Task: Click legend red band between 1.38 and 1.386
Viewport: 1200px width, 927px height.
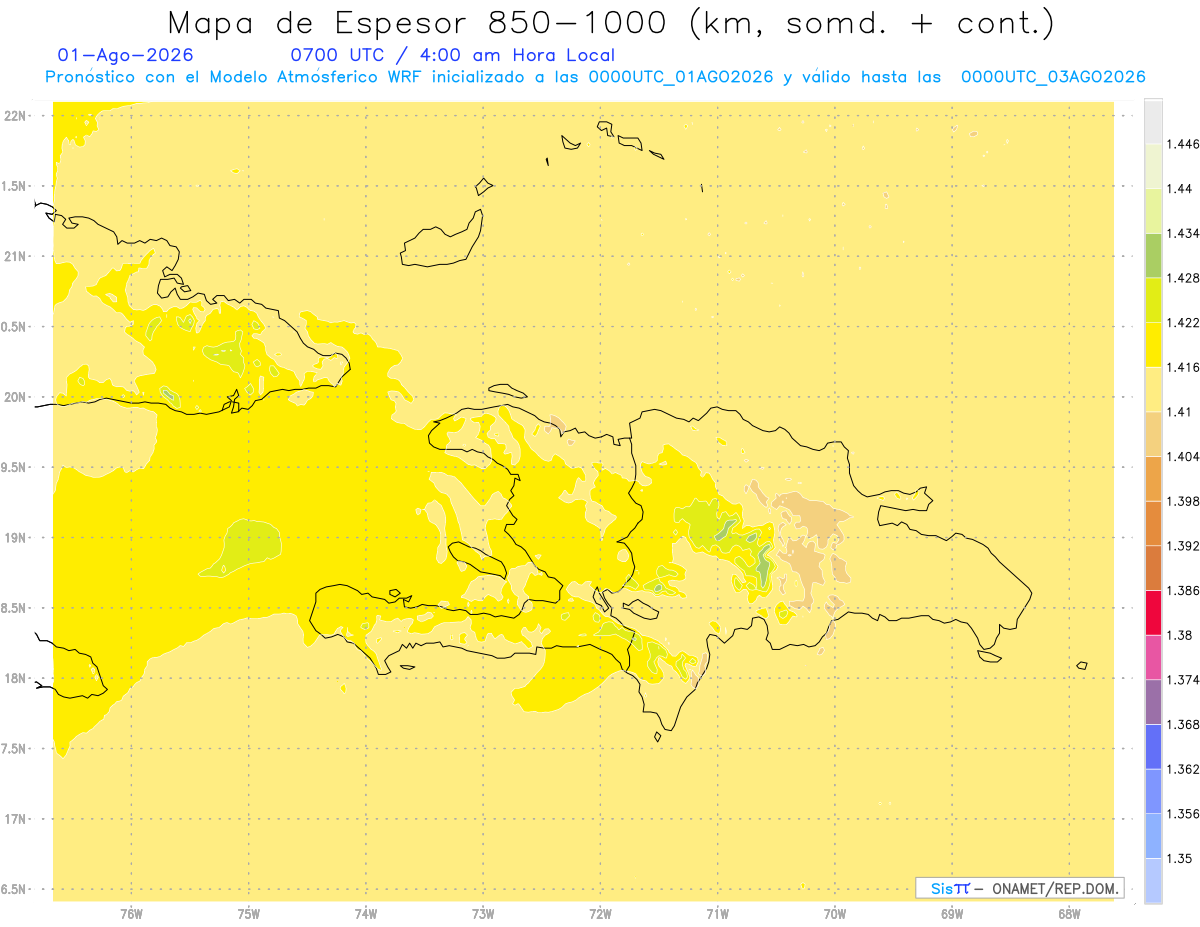Action: [1153, 613]
